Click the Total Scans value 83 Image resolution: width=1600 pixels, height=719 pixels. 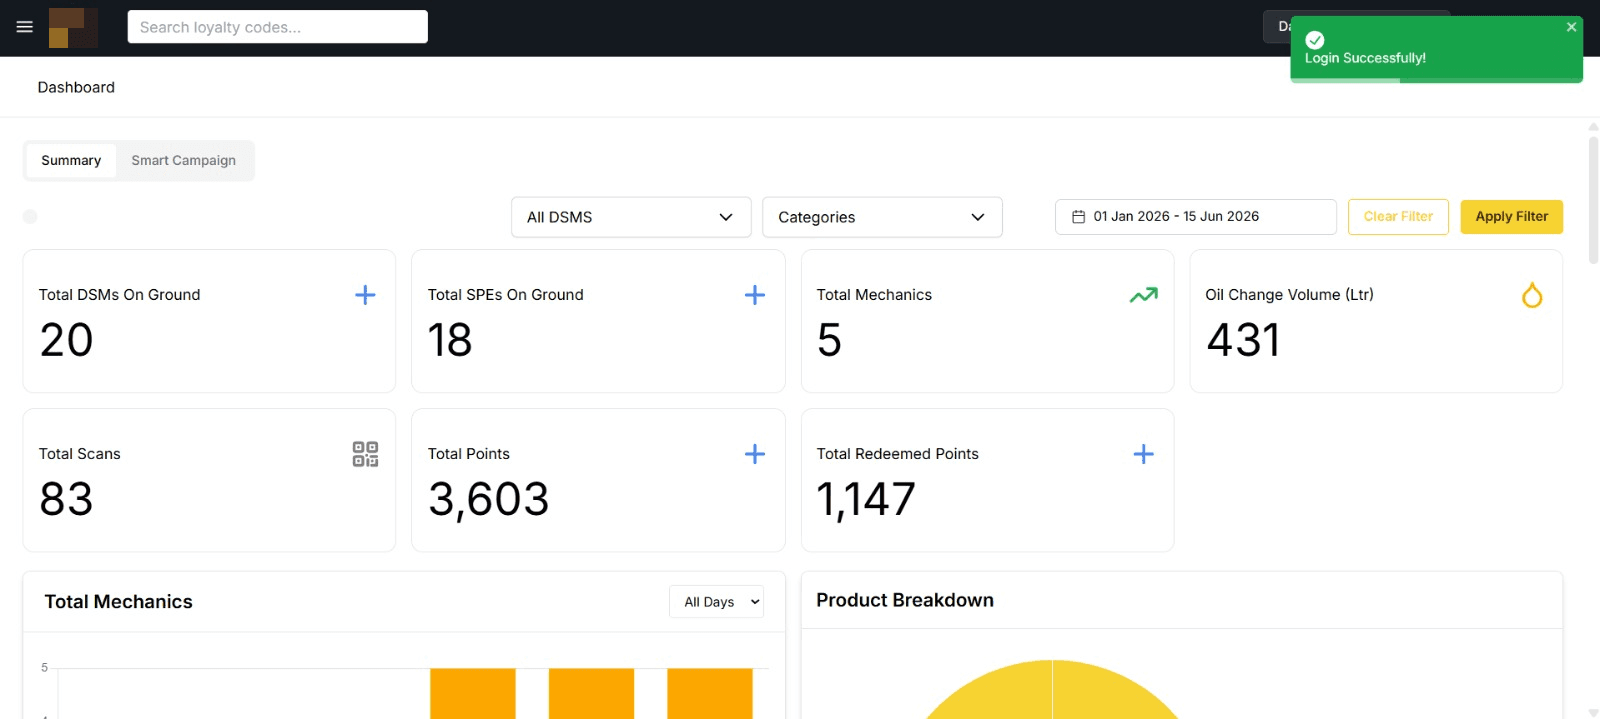pyautogui.click(x=66, y=499)
